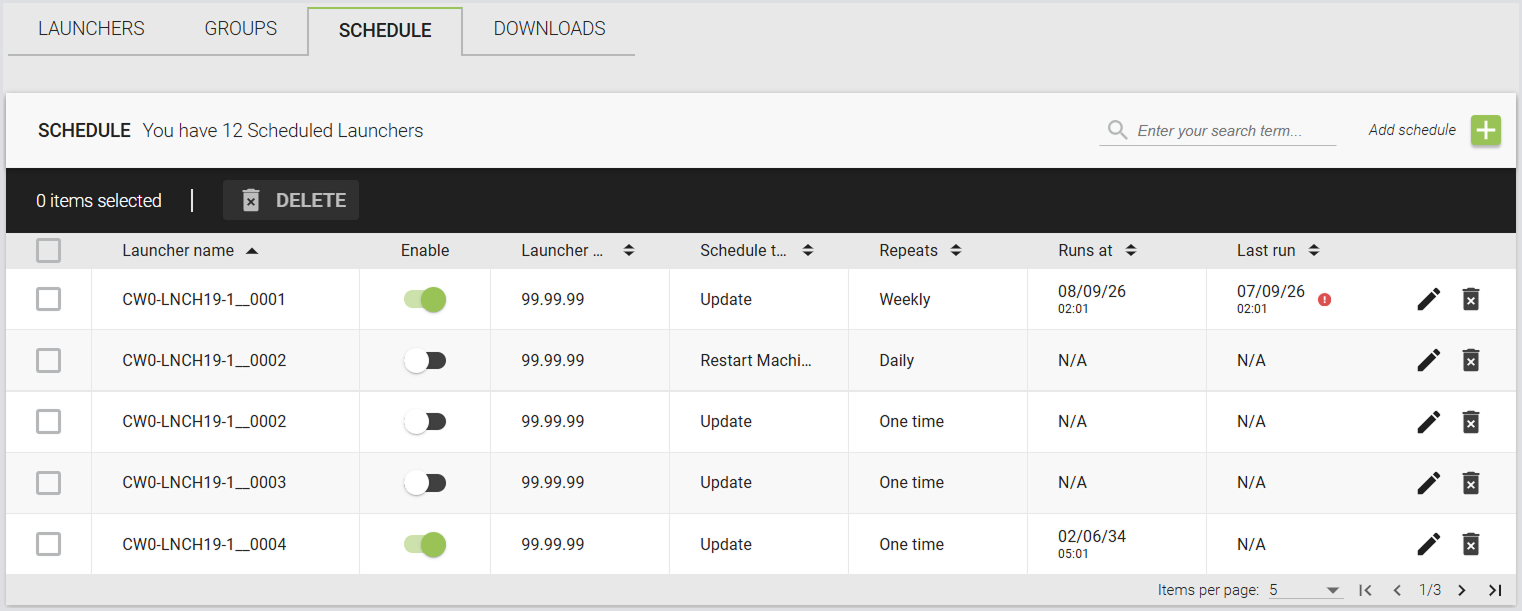Sort by the Repeats column arrows
Viewport: 1522px width, 611px height.
[x=956, y=251]
